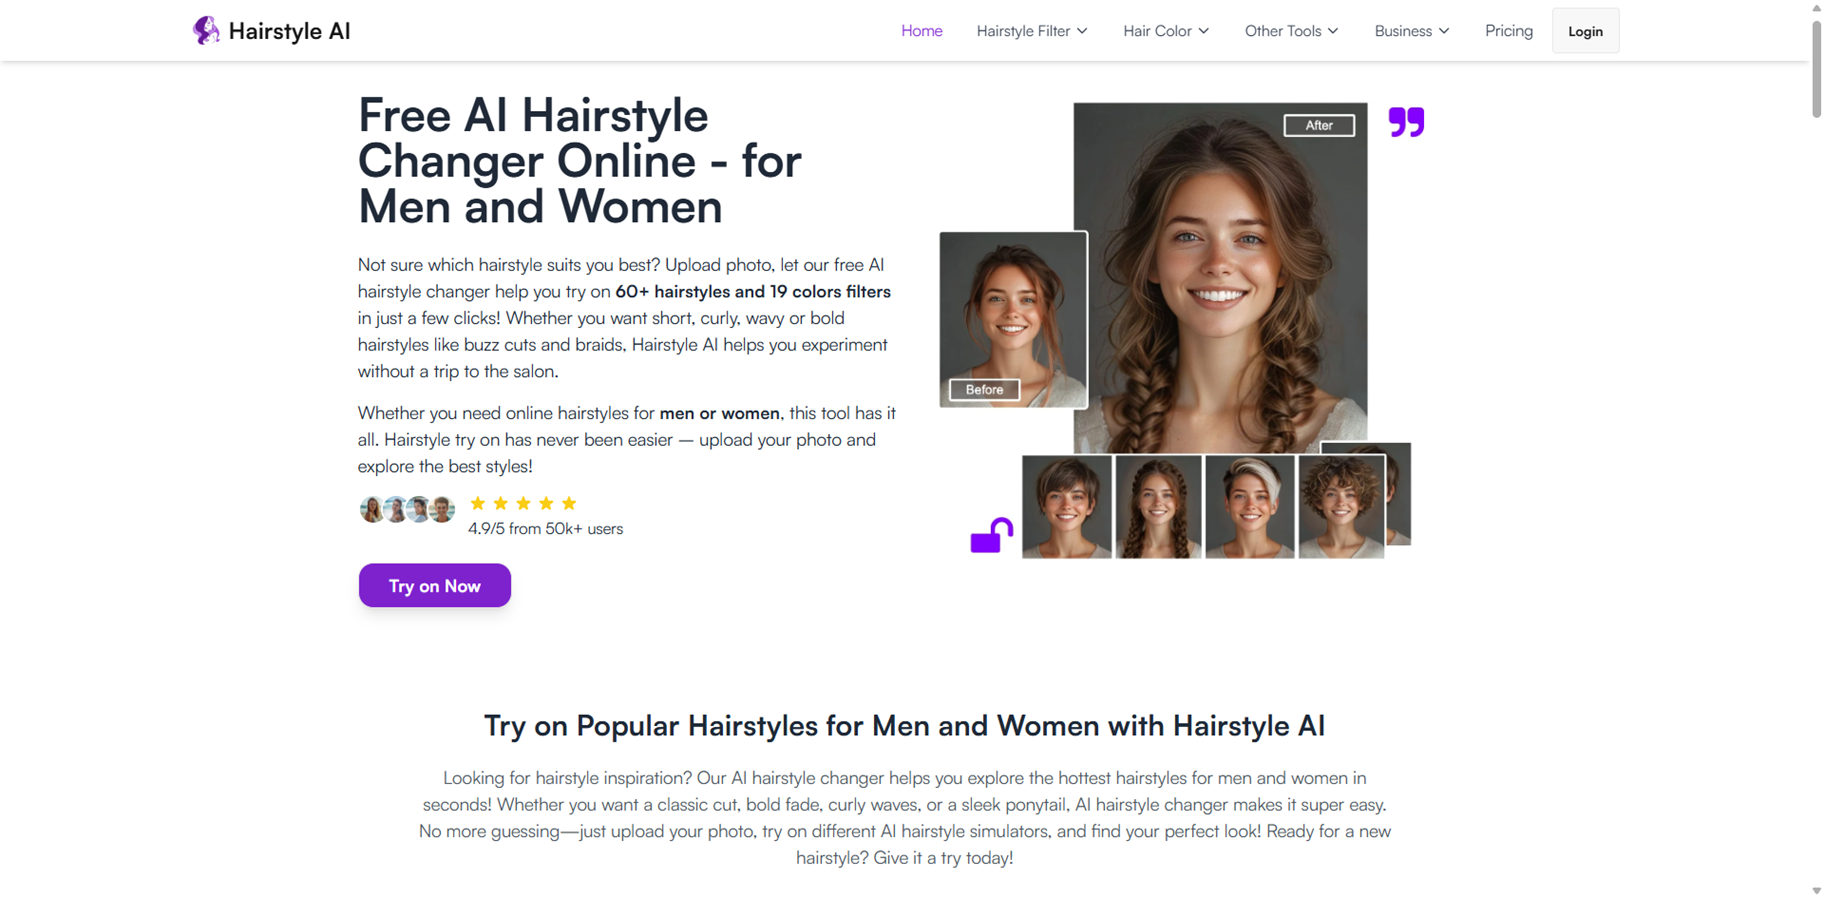Click the Hairstyle Filter chevron arrow
The image size is (1824, 898).
1082,31
